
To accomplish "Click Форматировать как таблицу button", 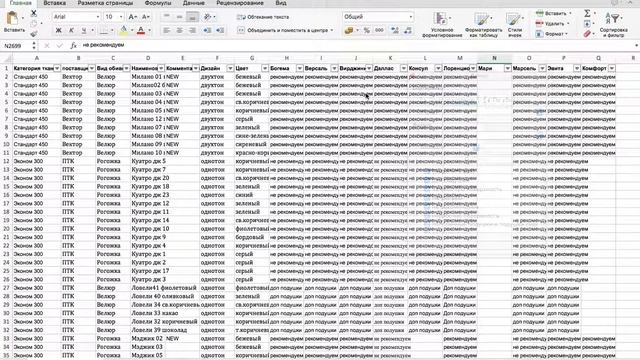I will point(484,25).
